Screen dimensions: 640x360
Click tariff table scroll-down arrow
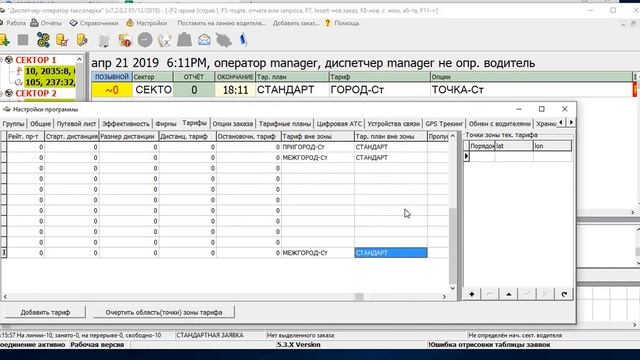point(452,288)
